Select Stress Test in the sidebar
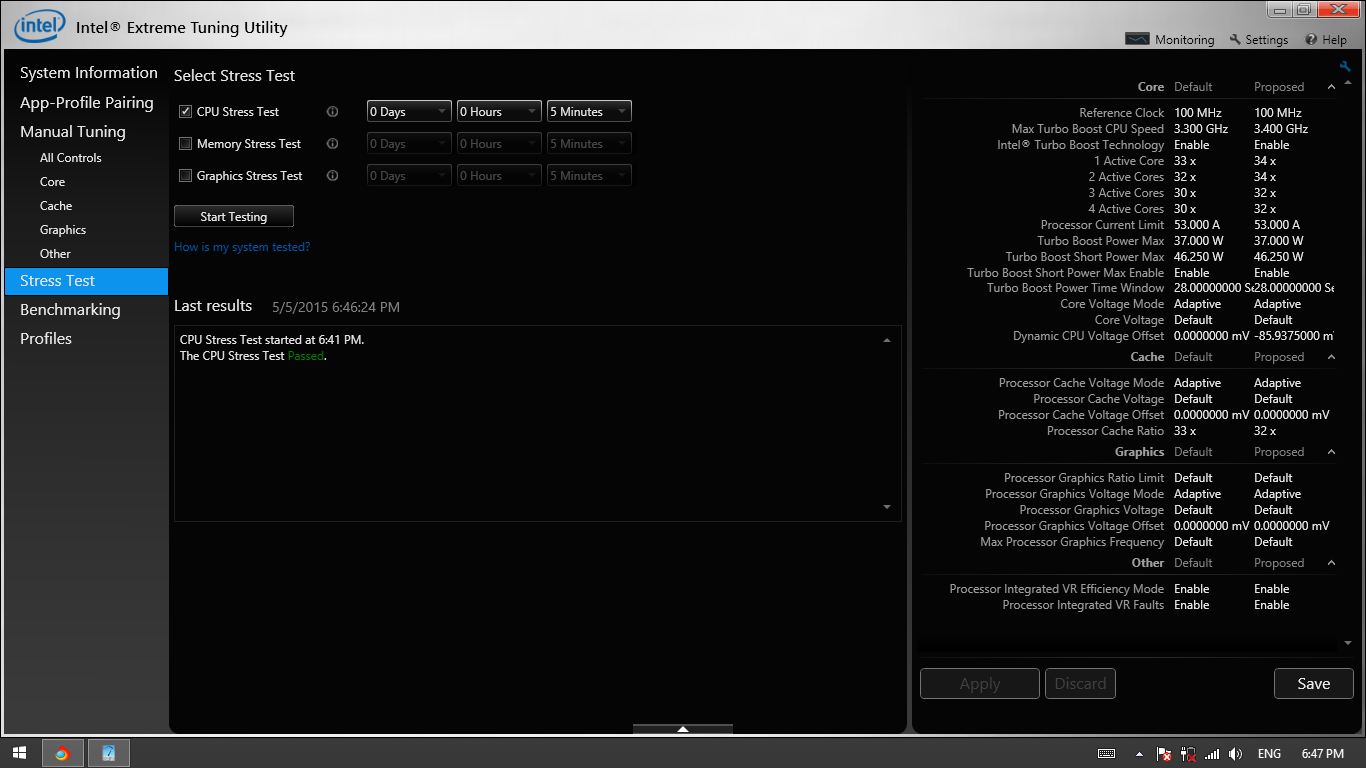The width and height of the screenshot is (1366, 768). tap(86, 281)
